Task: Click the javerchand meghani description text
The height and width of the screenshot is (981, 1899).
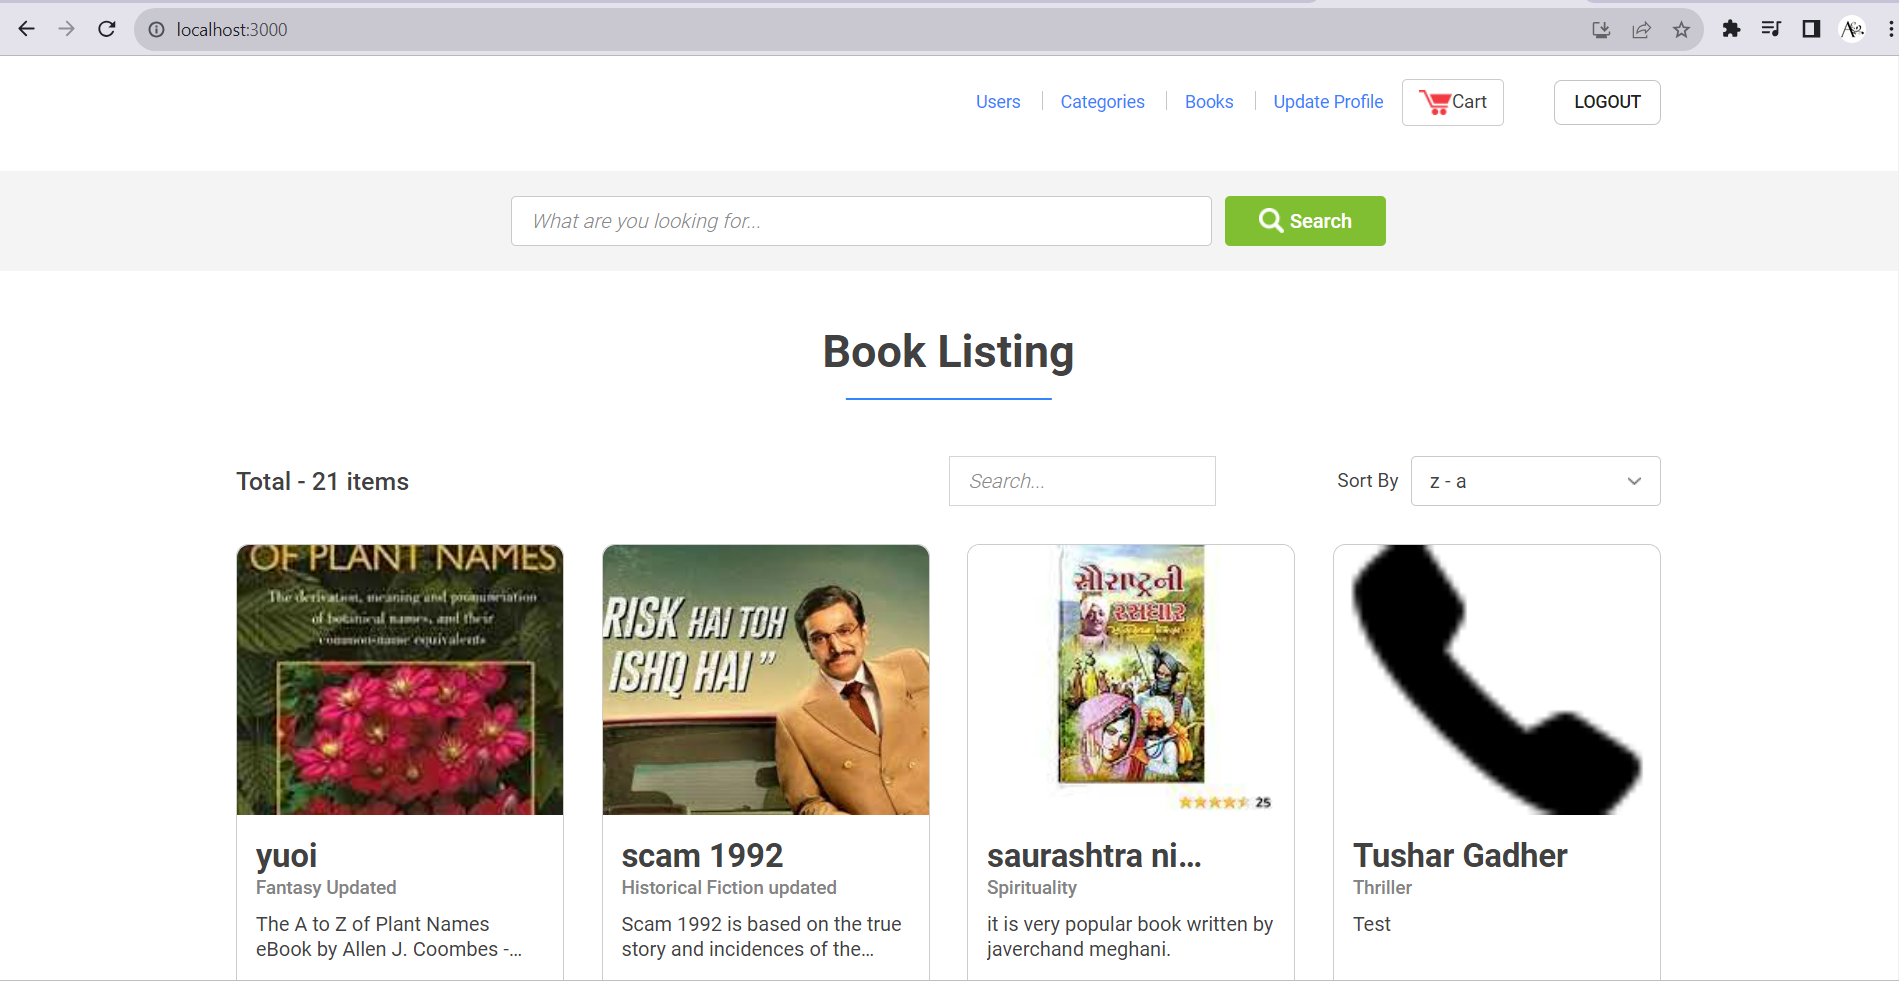Action: click(1130, 937)
